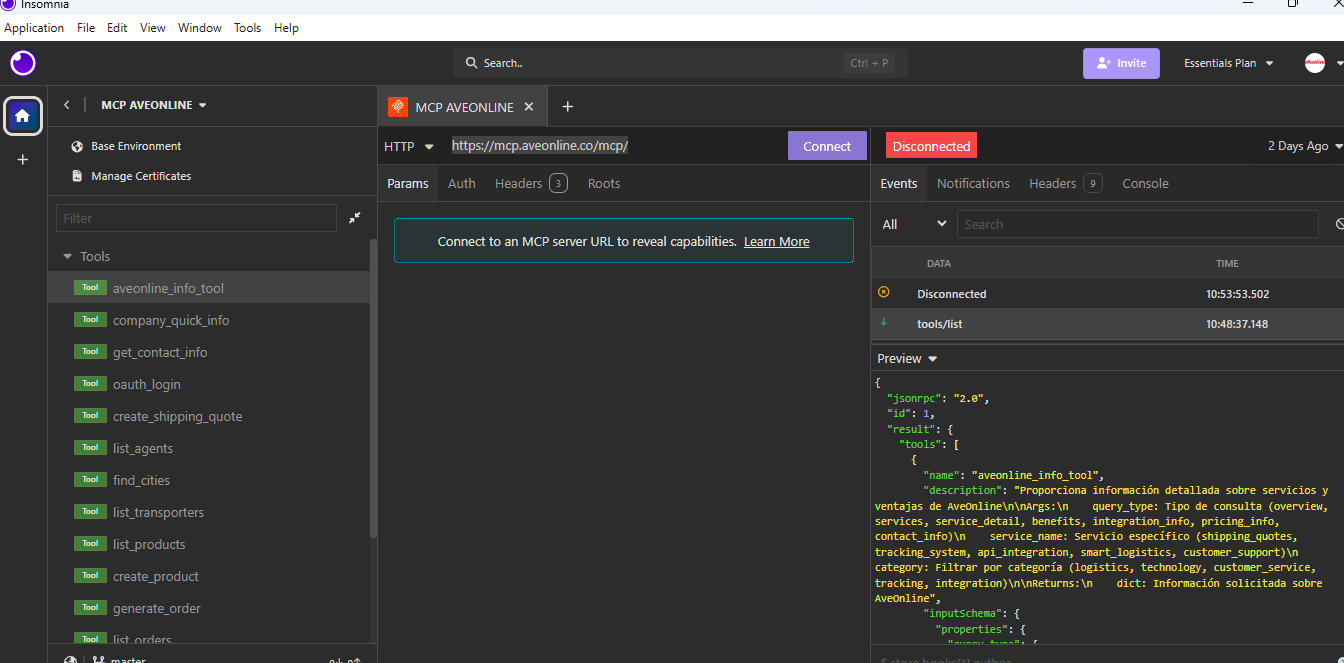Select the list_transporters tool
This screenshot has width=1344, height=663.
click(x=209, y=512)
